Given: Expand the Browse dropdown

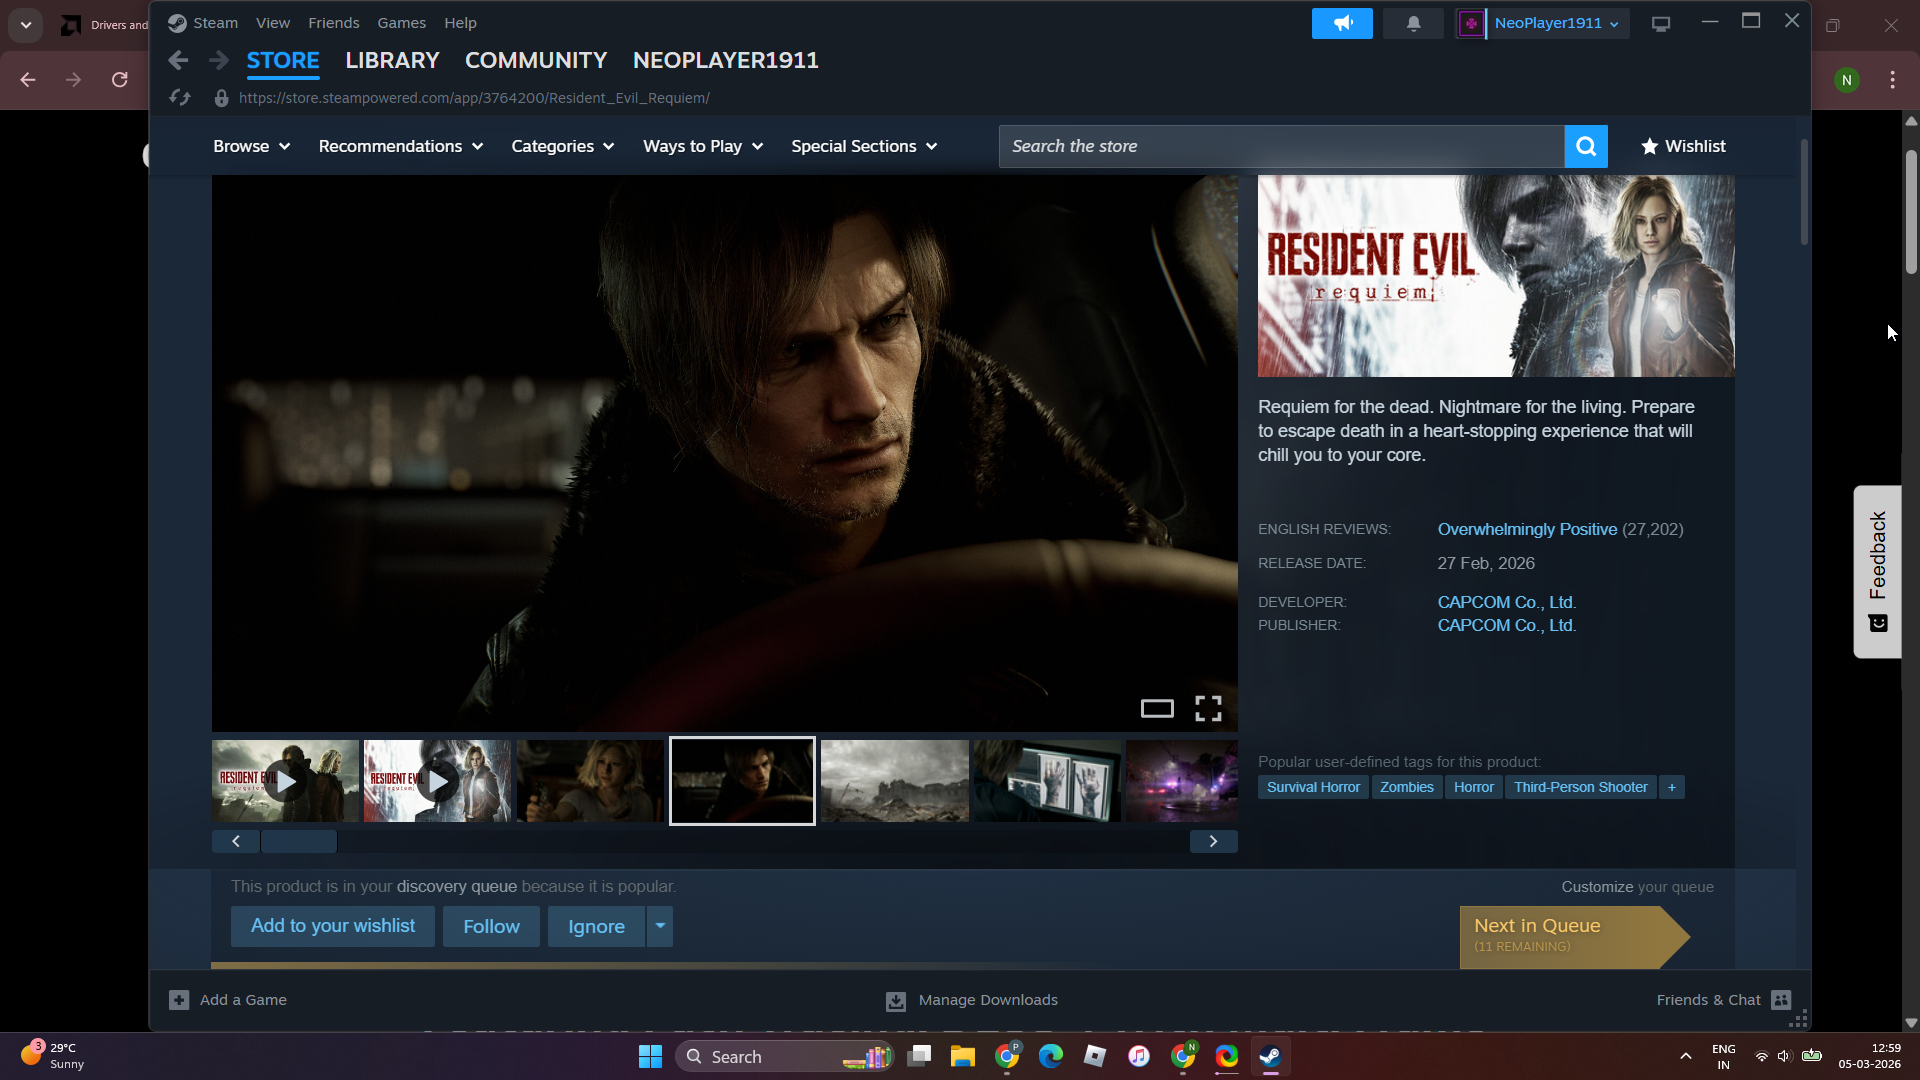Looking at the screenshot, I should (251, 146).
